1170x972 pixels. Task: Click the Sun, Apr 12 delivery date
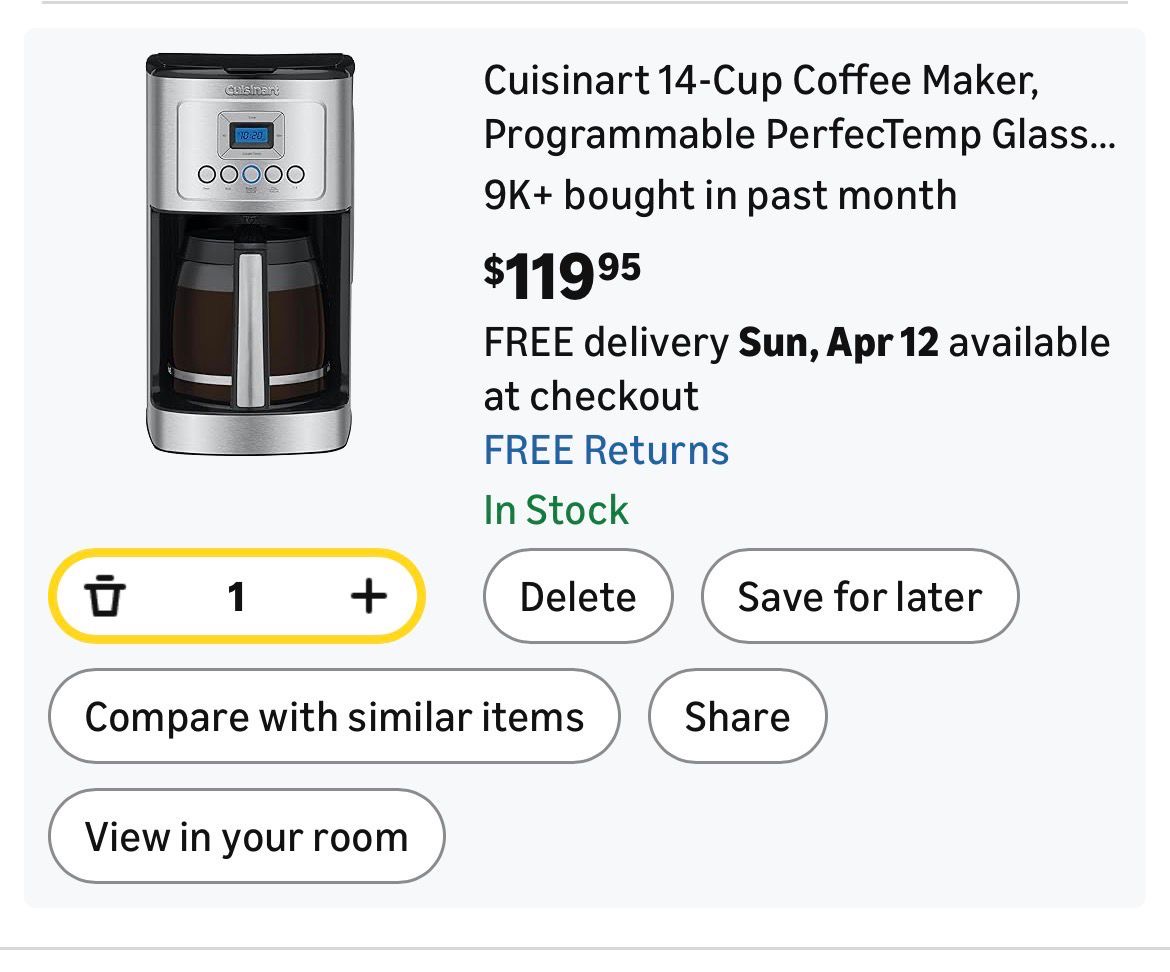(838, 343)
